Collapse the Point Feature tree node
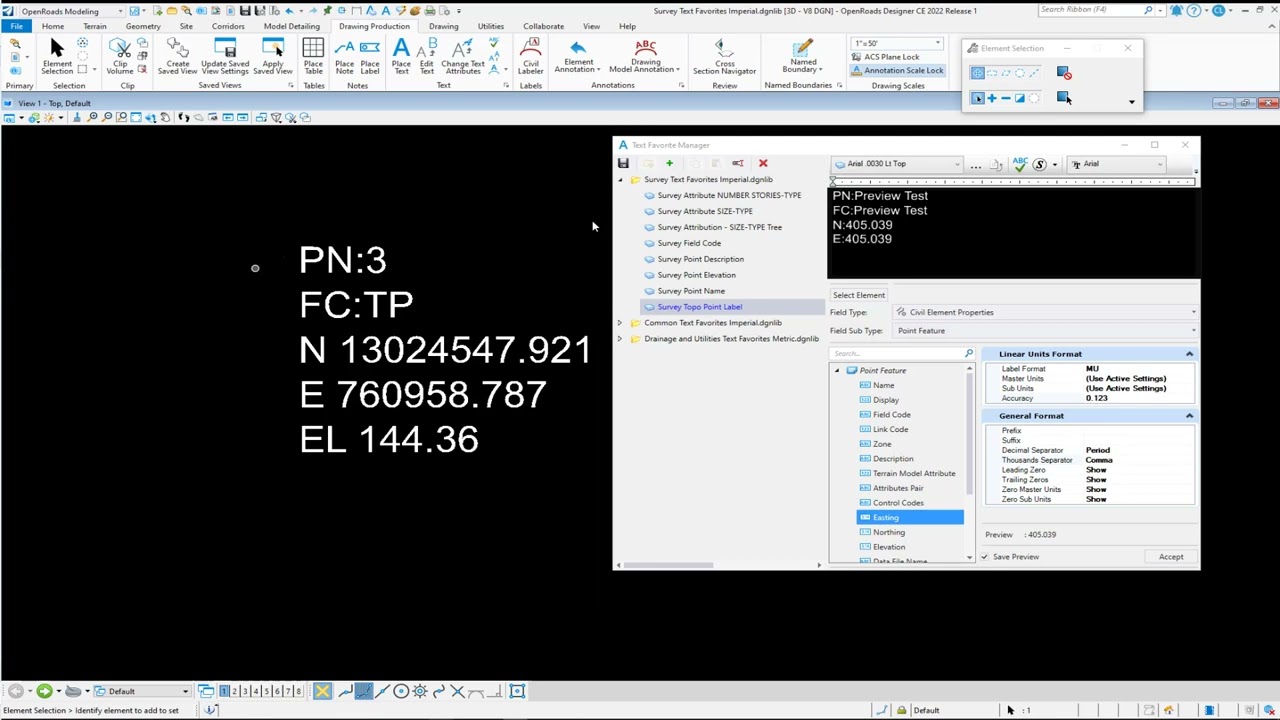Screen dimensions: 1280x720 837,371
